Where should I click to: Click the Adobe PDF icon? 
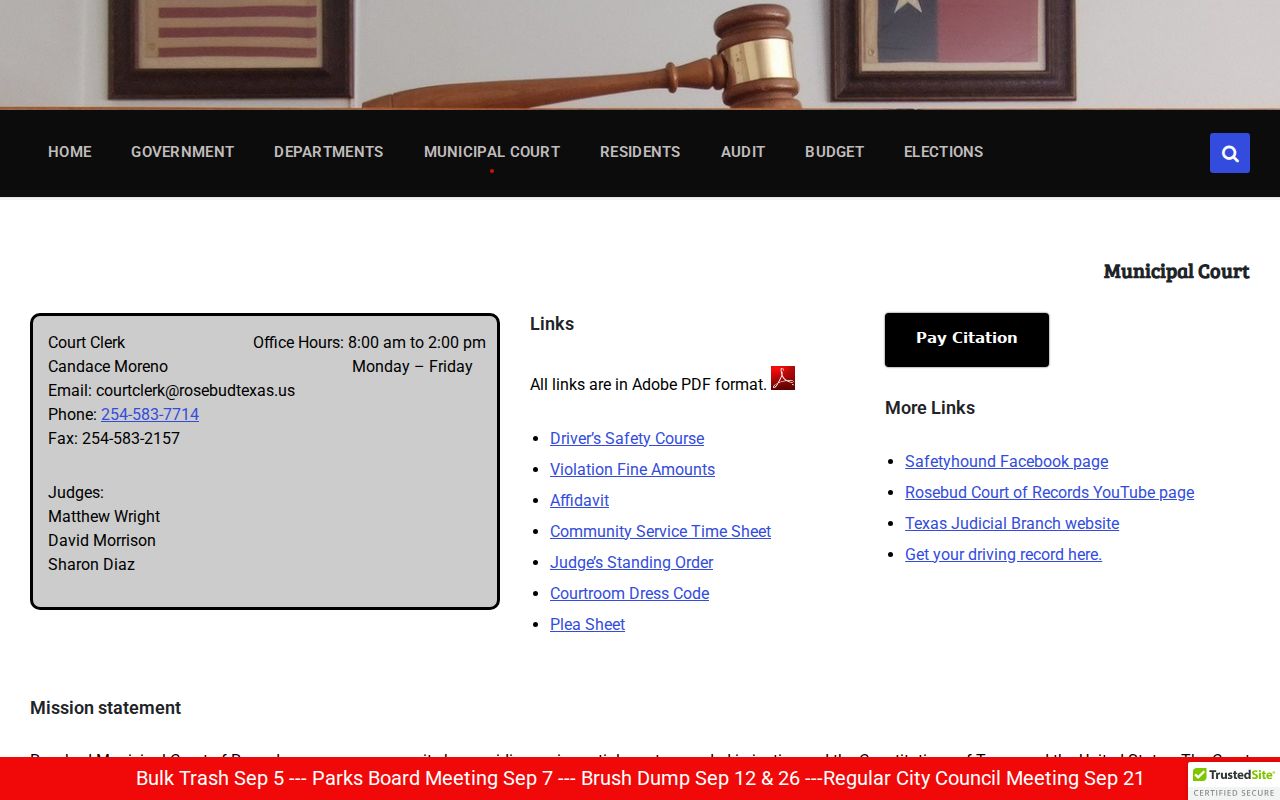tap(783, 378)
